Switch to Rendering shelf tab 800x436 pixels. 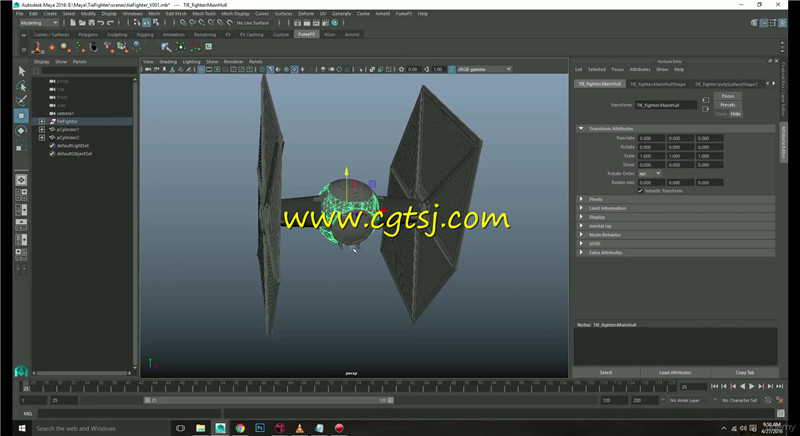[x=205, y=35]
